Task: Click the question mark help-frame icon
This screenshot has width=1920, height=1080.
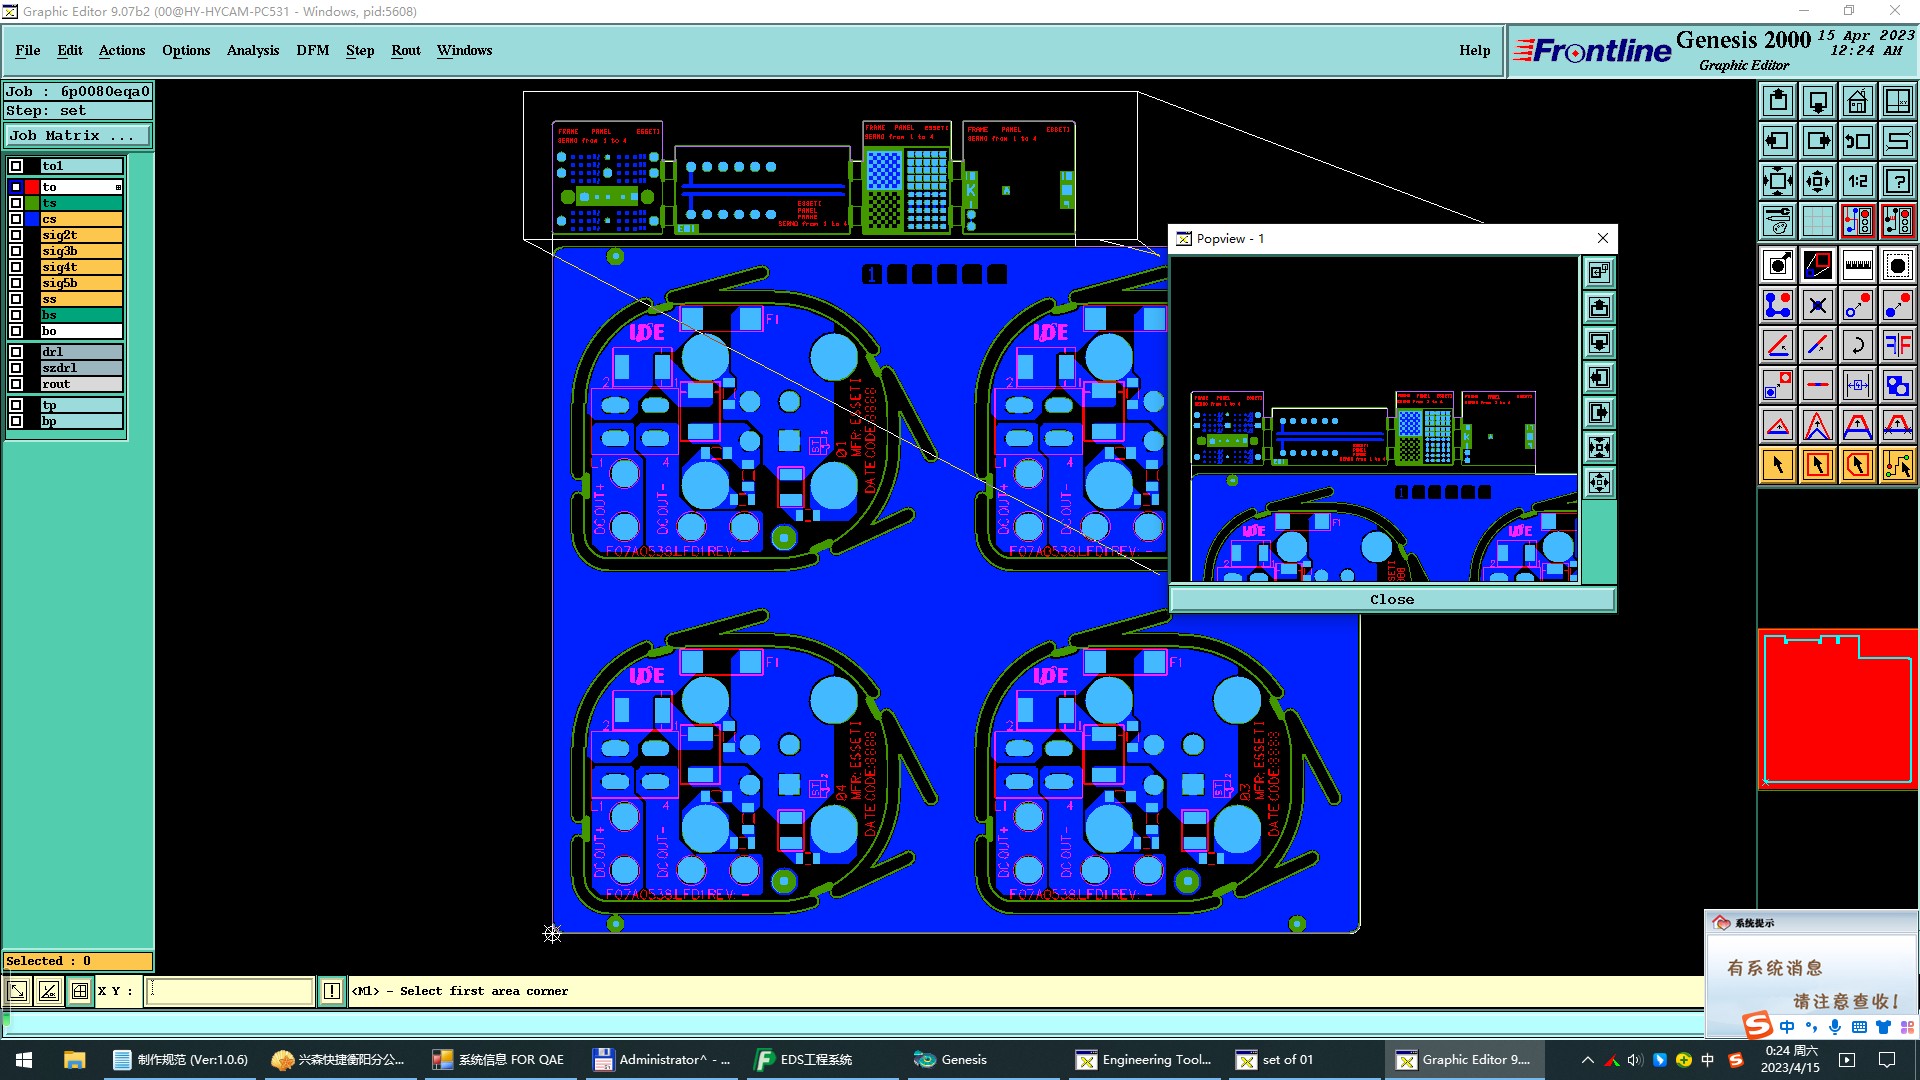Action: [x=1897, y=181]
